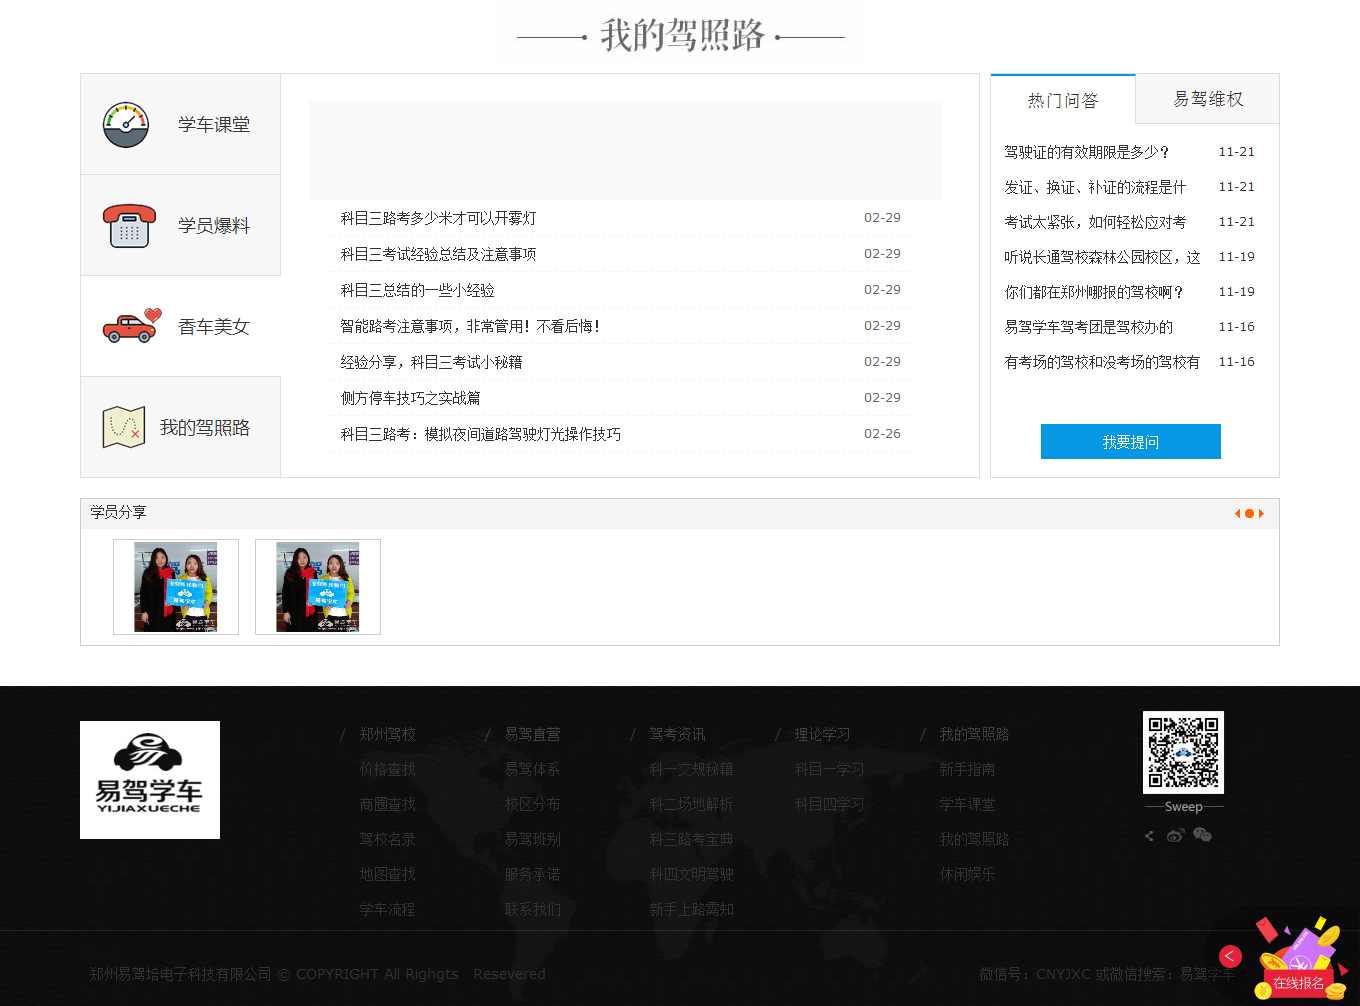Screen dimensions: 1360x1006
Task: Click the red telephone icon beside 学员爆料
Action: [x=129, y=224]
